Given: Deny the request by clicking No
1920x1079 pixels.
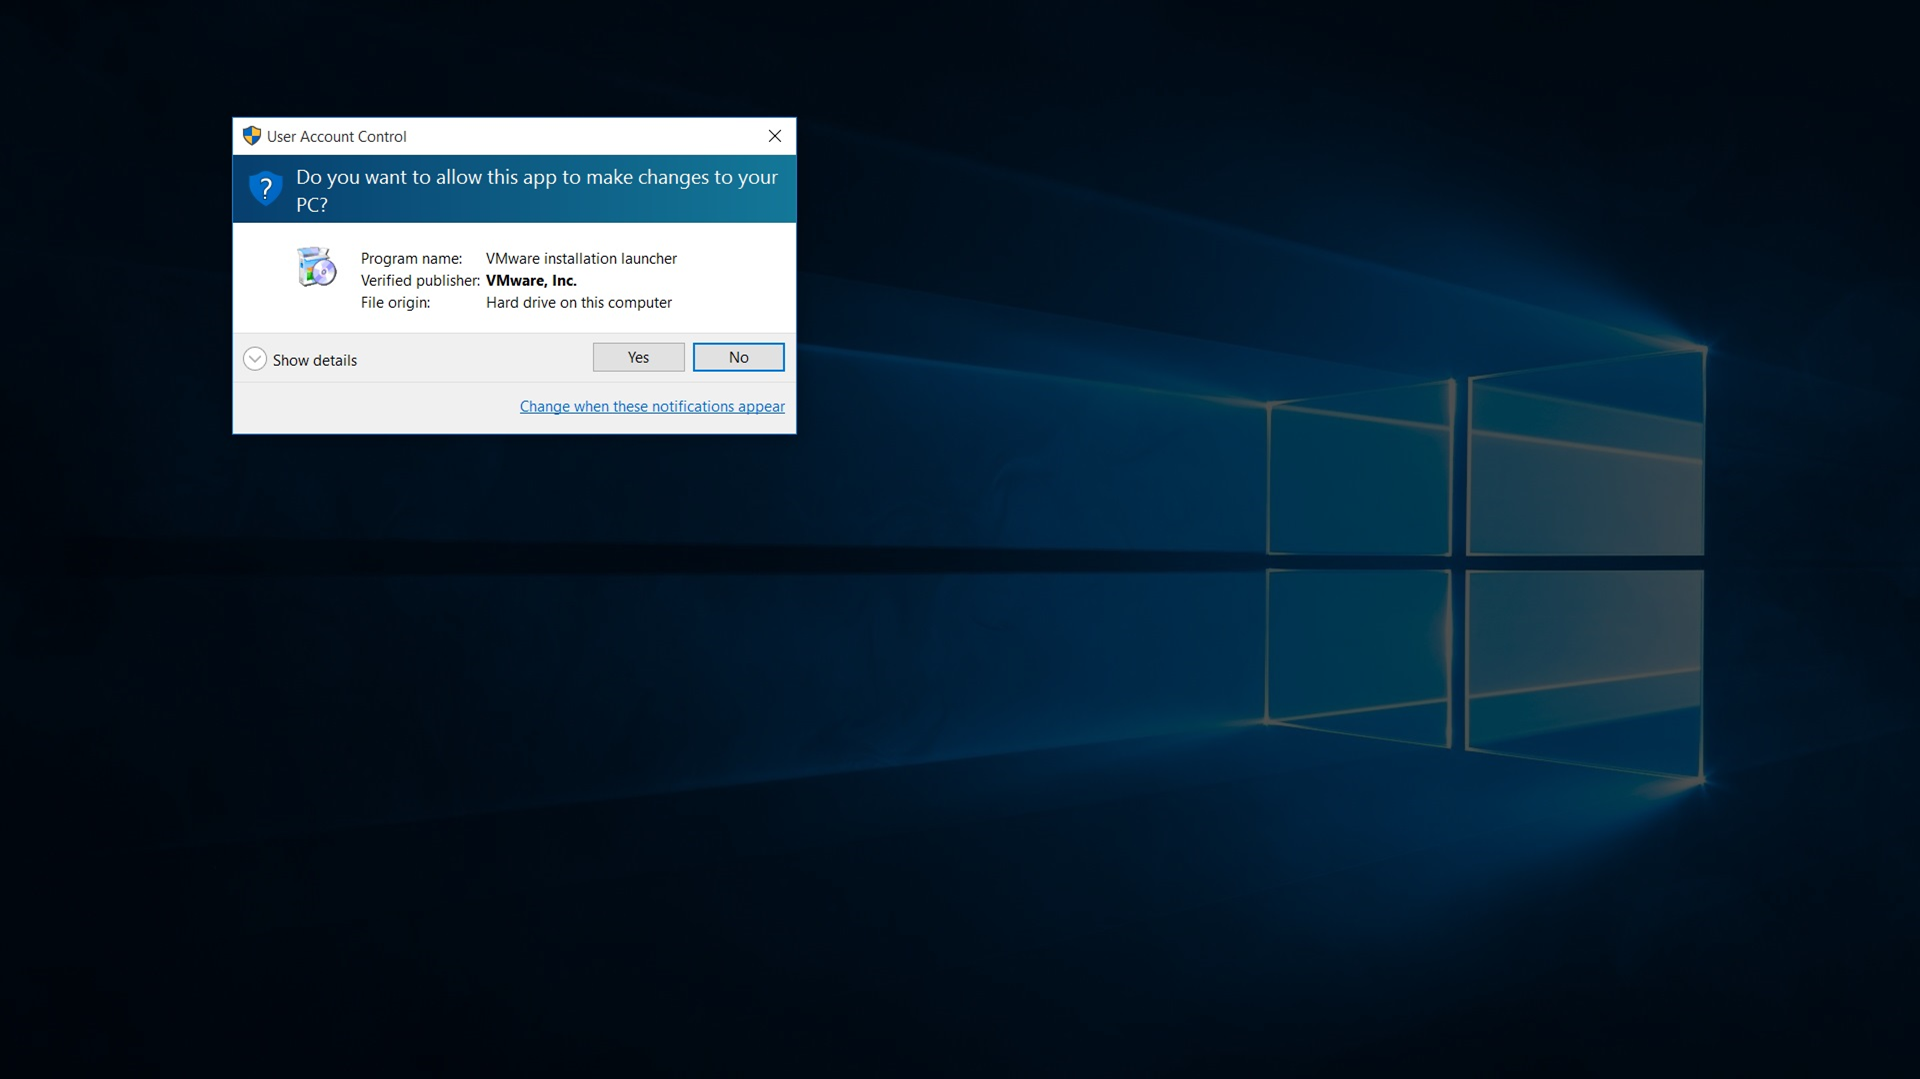Looking at the screenshot, I should click(x=737, y=357).
